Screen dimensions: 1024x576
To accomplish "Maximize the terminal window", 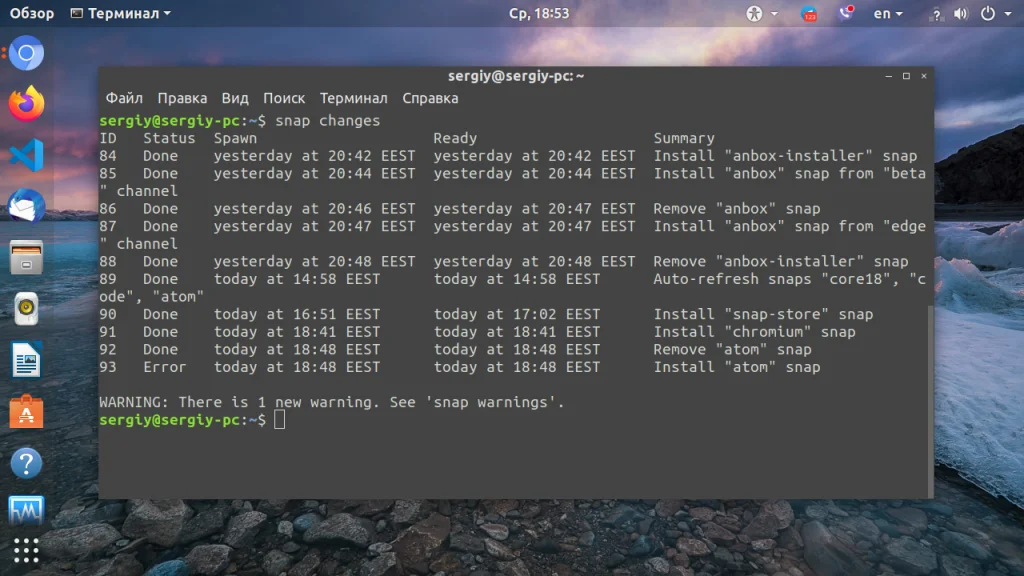I will [906, 76].
